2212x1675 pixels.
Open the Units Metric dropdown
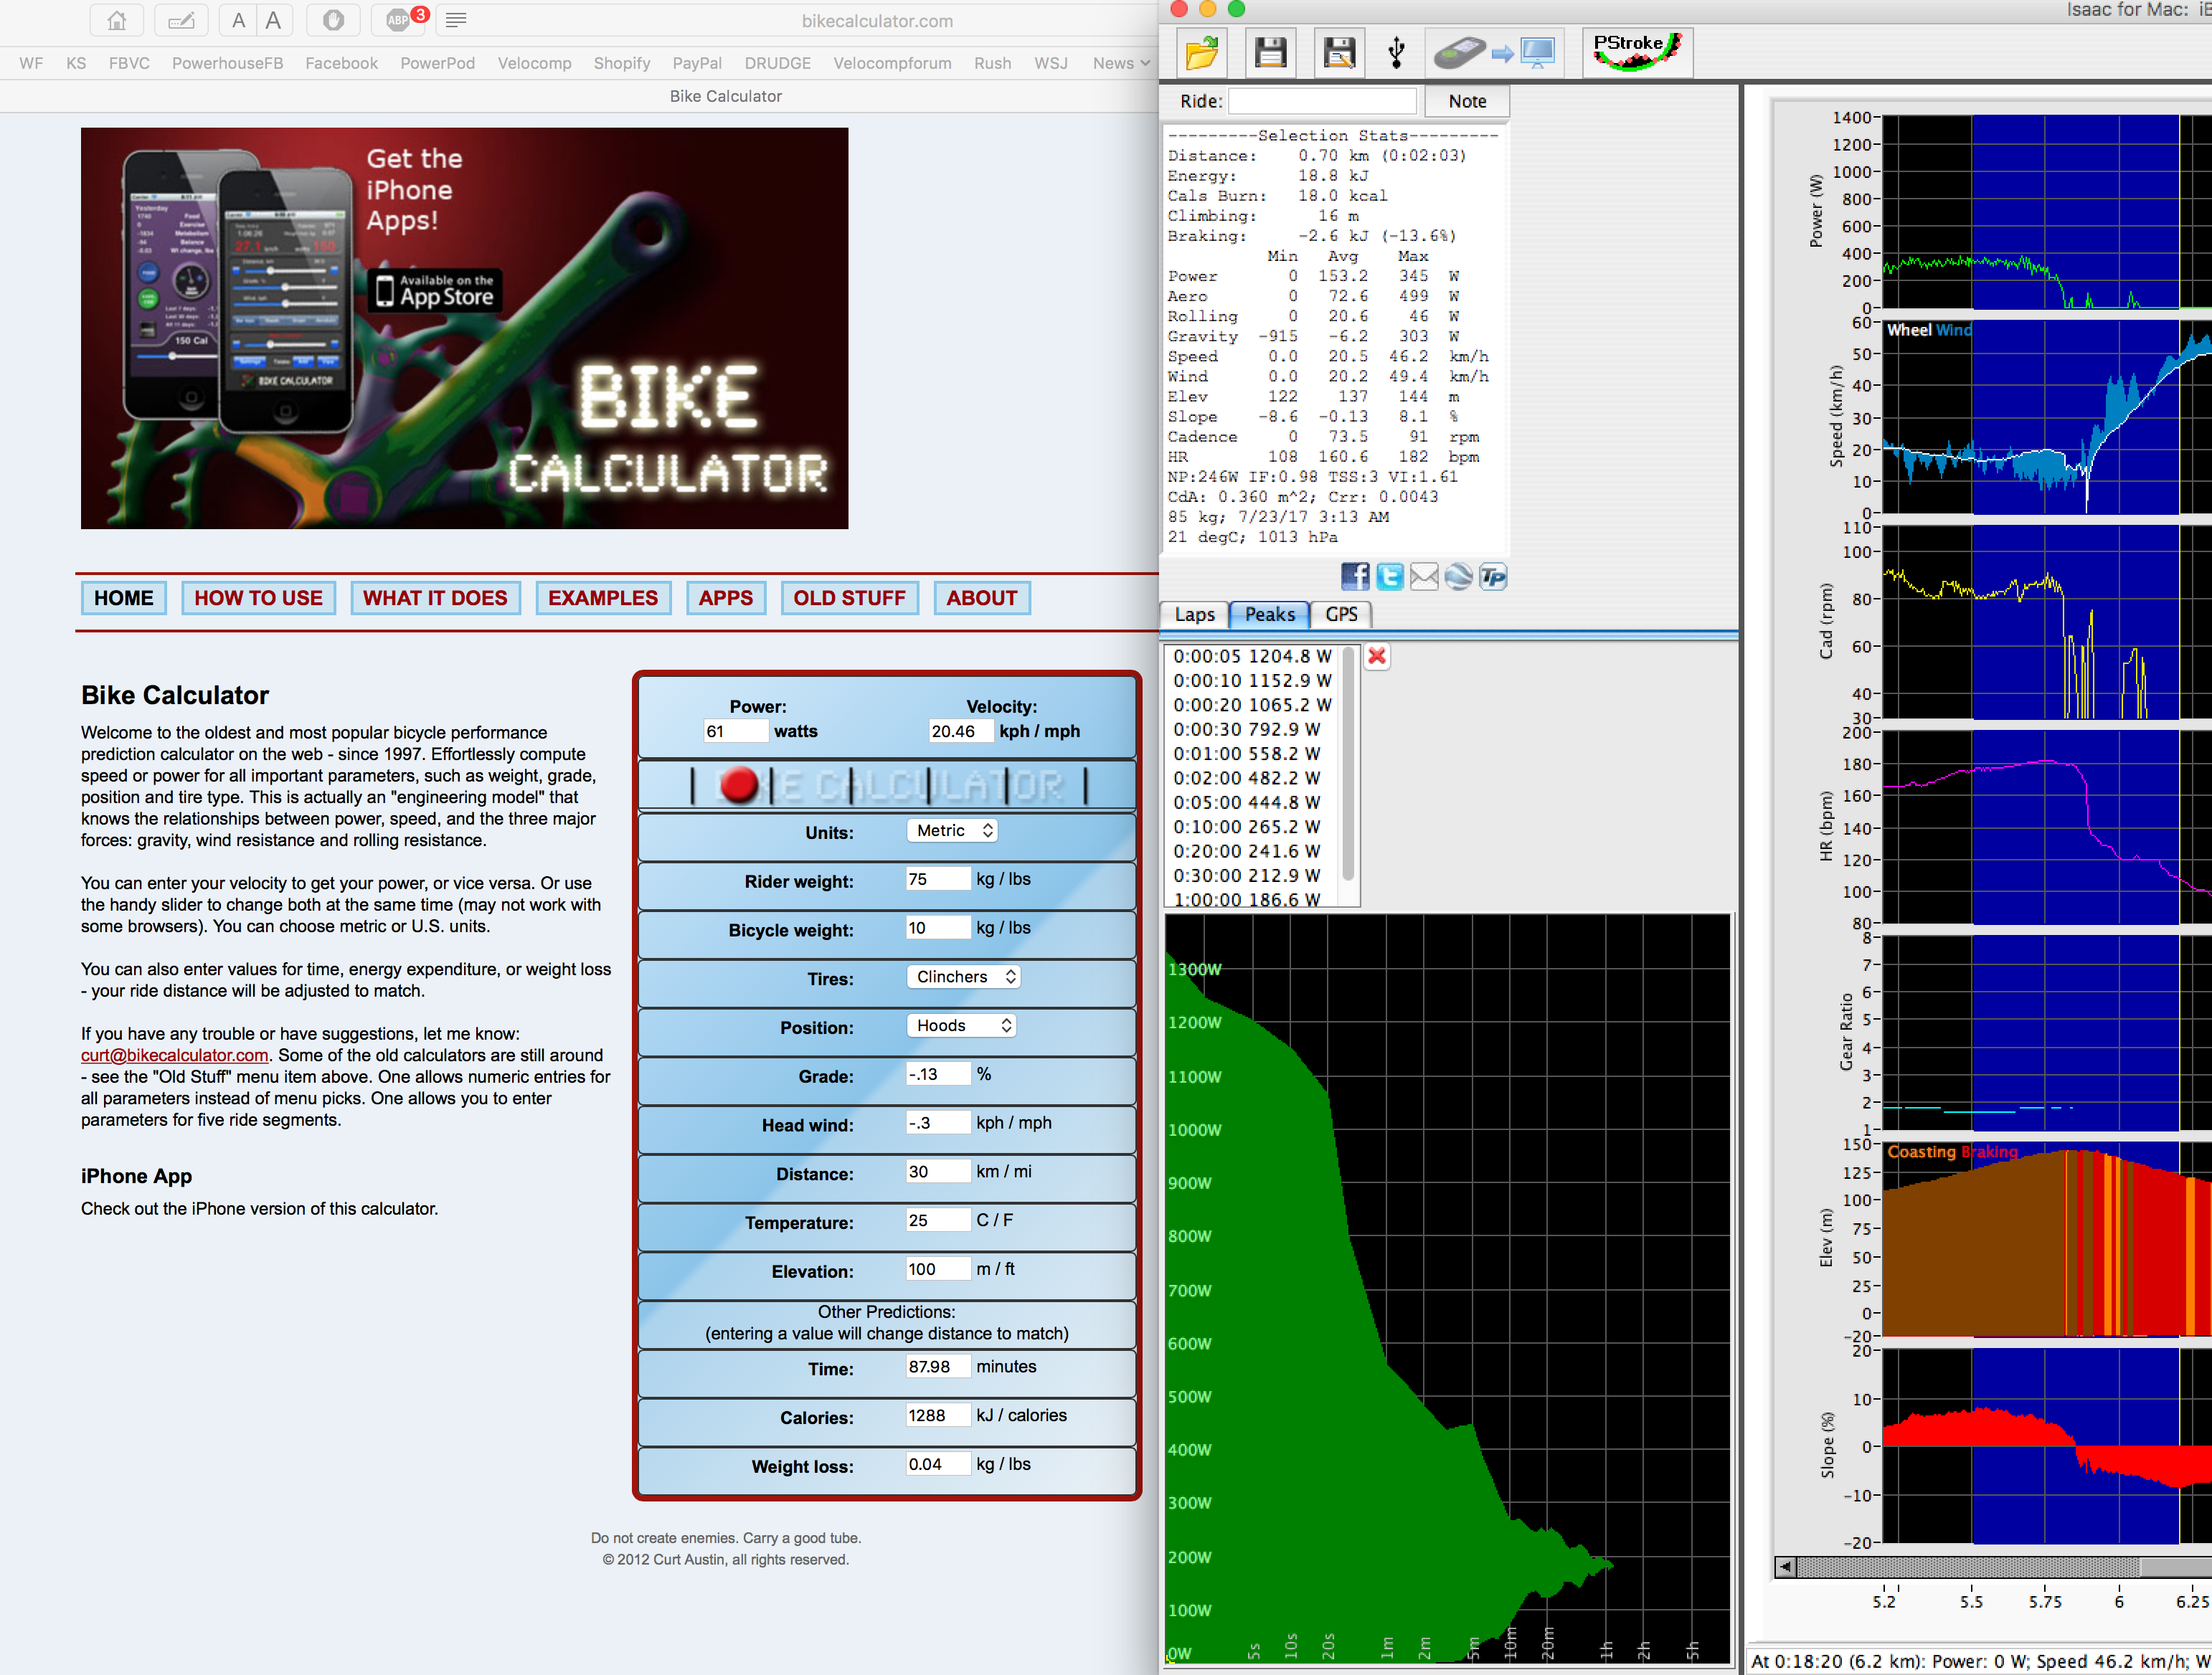click(x=952, y=830)
